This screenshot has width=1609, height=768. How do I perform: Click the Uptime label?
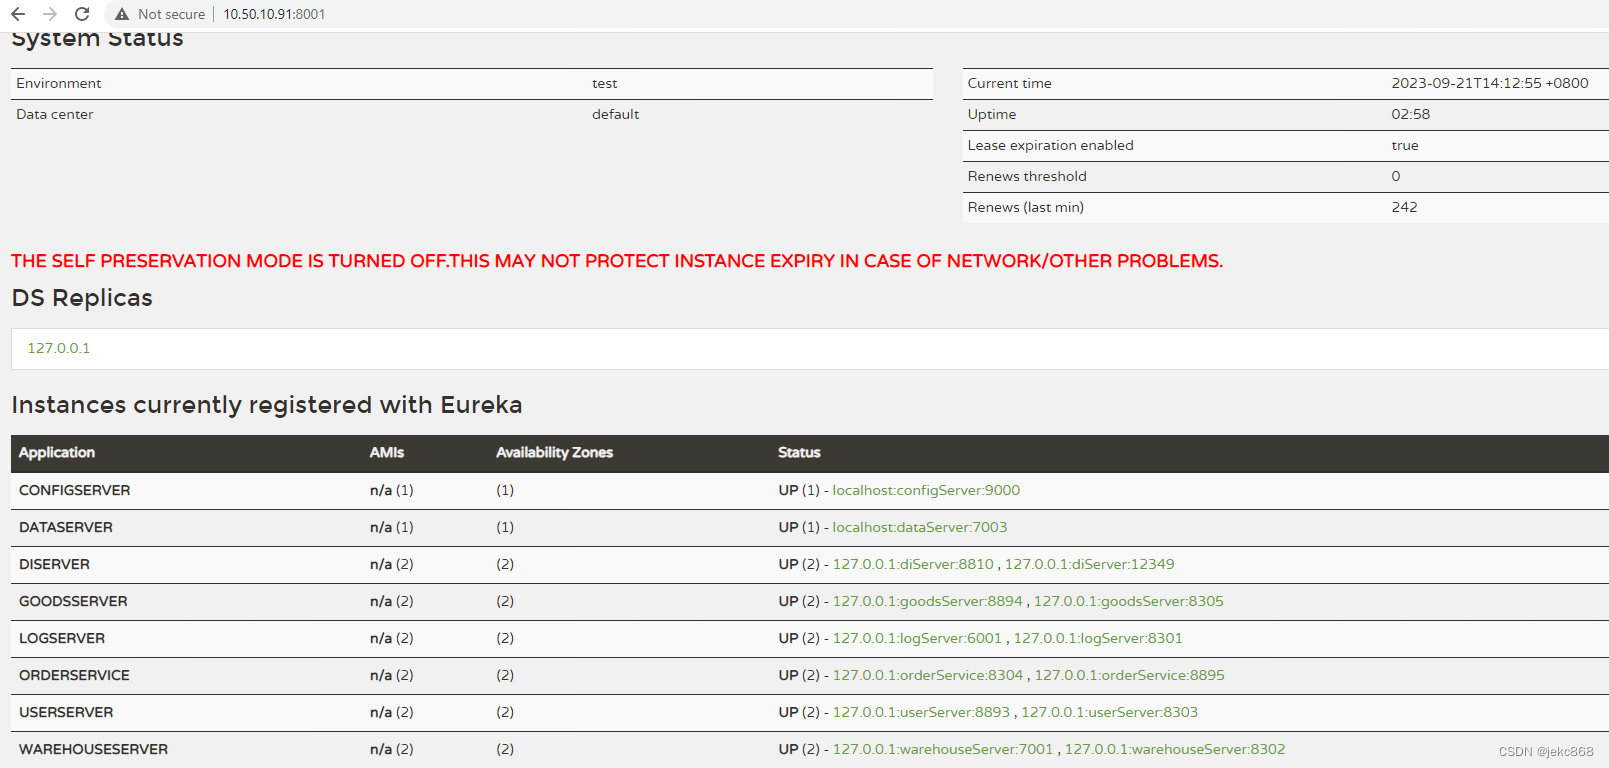991,114
